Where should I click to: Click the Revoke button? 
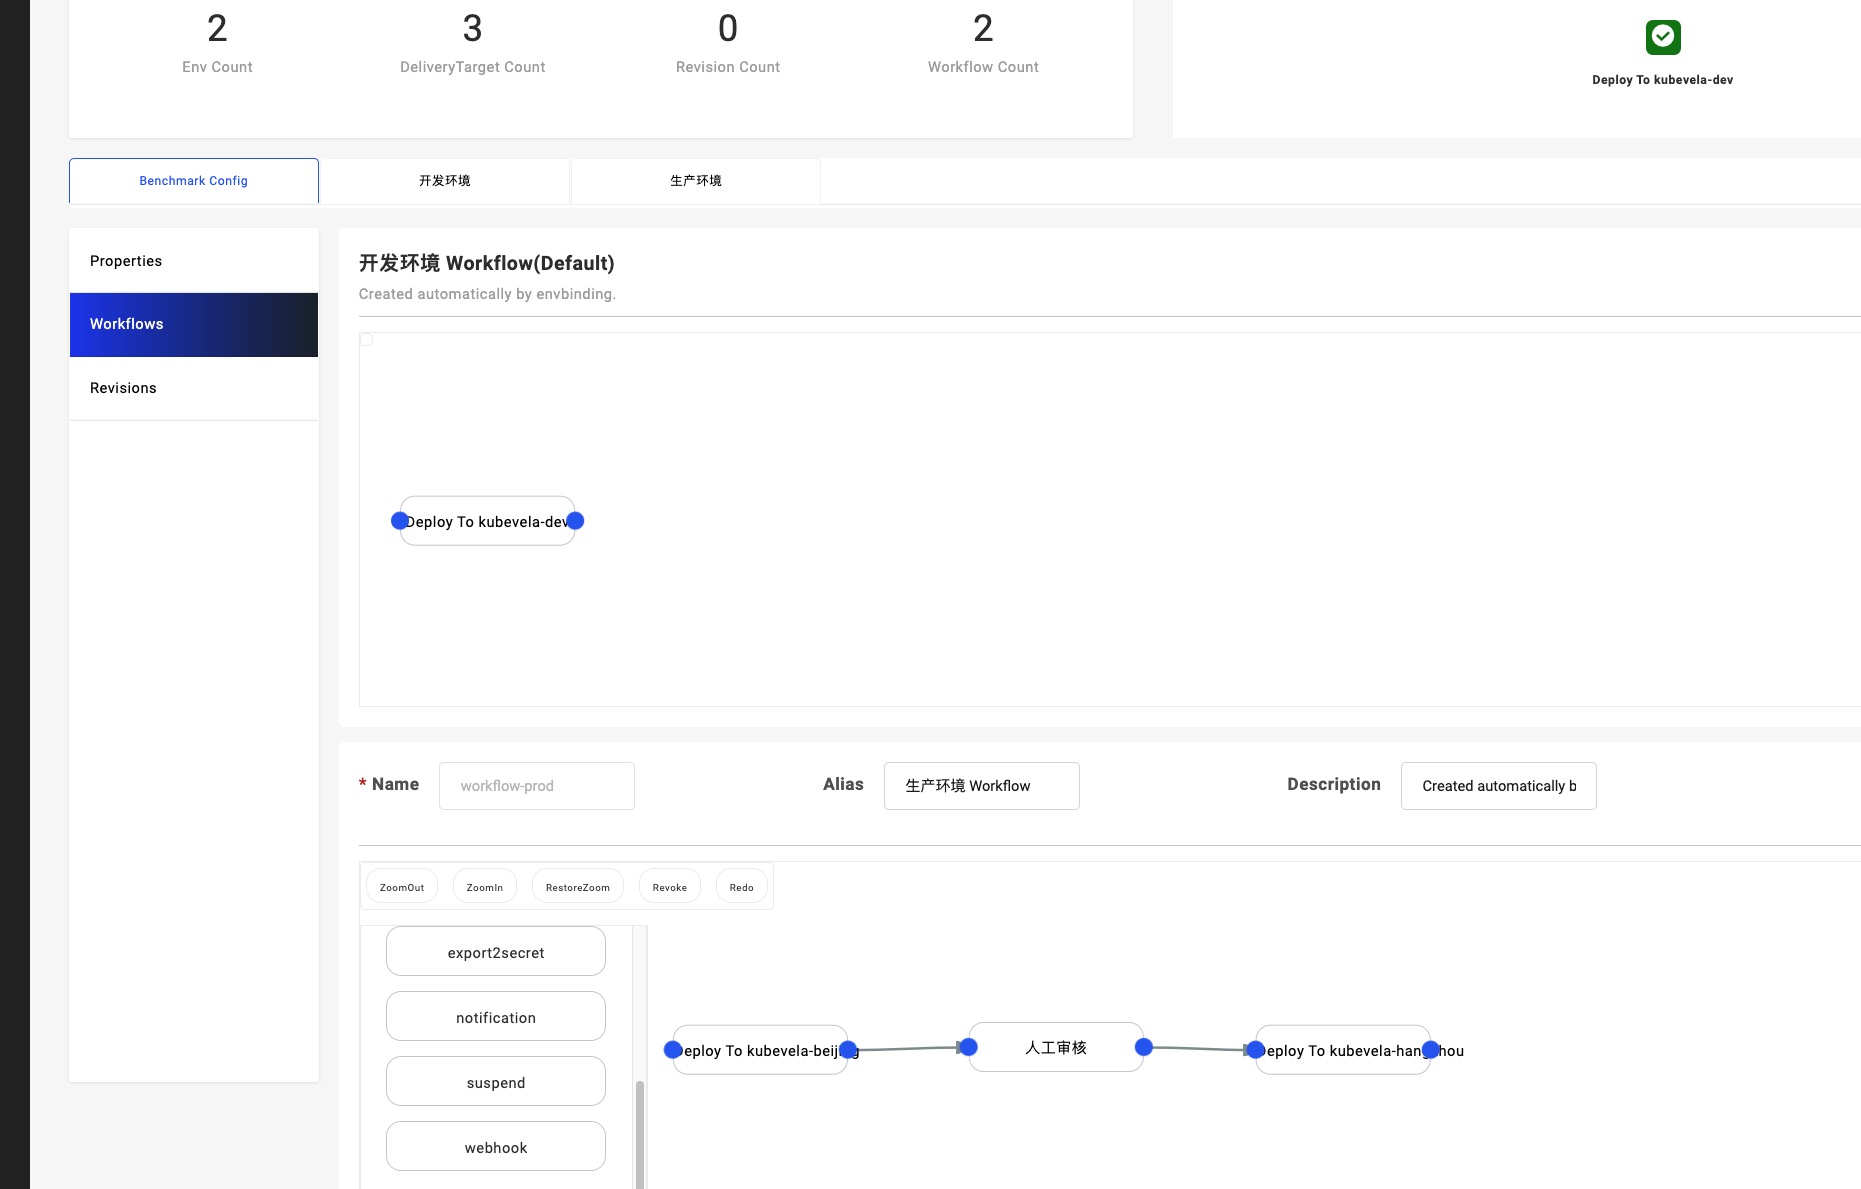(x=669, y=887)
